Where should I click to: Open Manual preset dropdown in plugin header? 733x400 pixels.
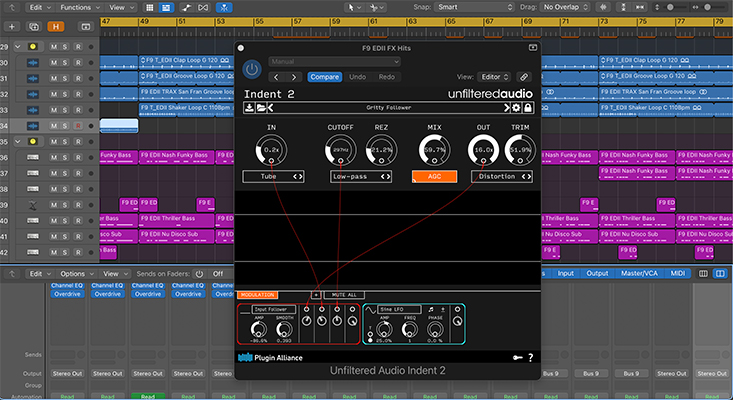click(335, 62)
